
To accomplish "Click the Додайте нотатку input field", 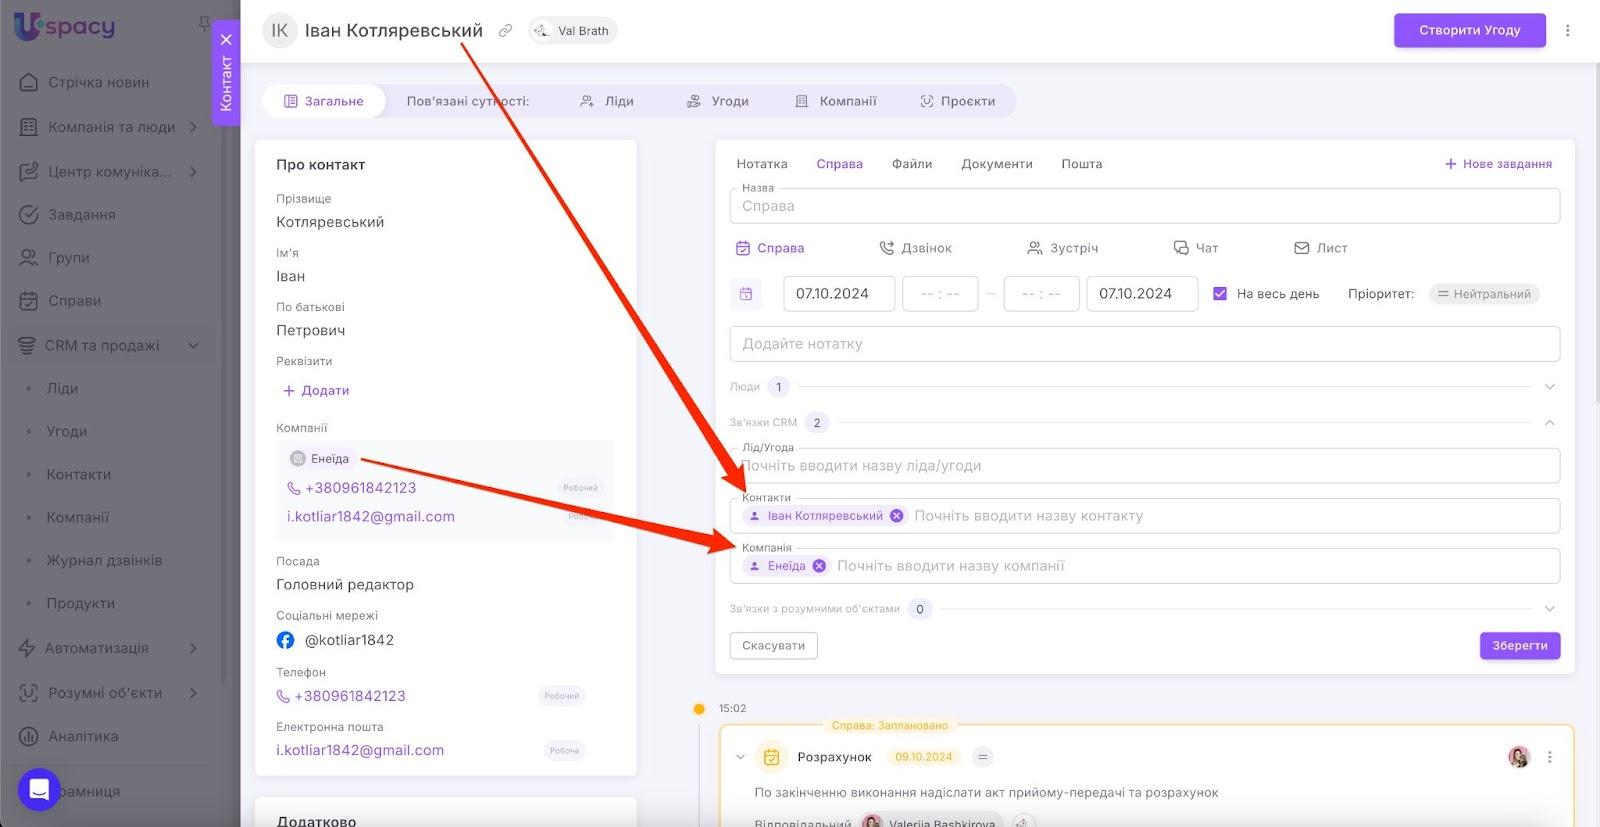I will pyautogui.click(x=1144, y=344).
